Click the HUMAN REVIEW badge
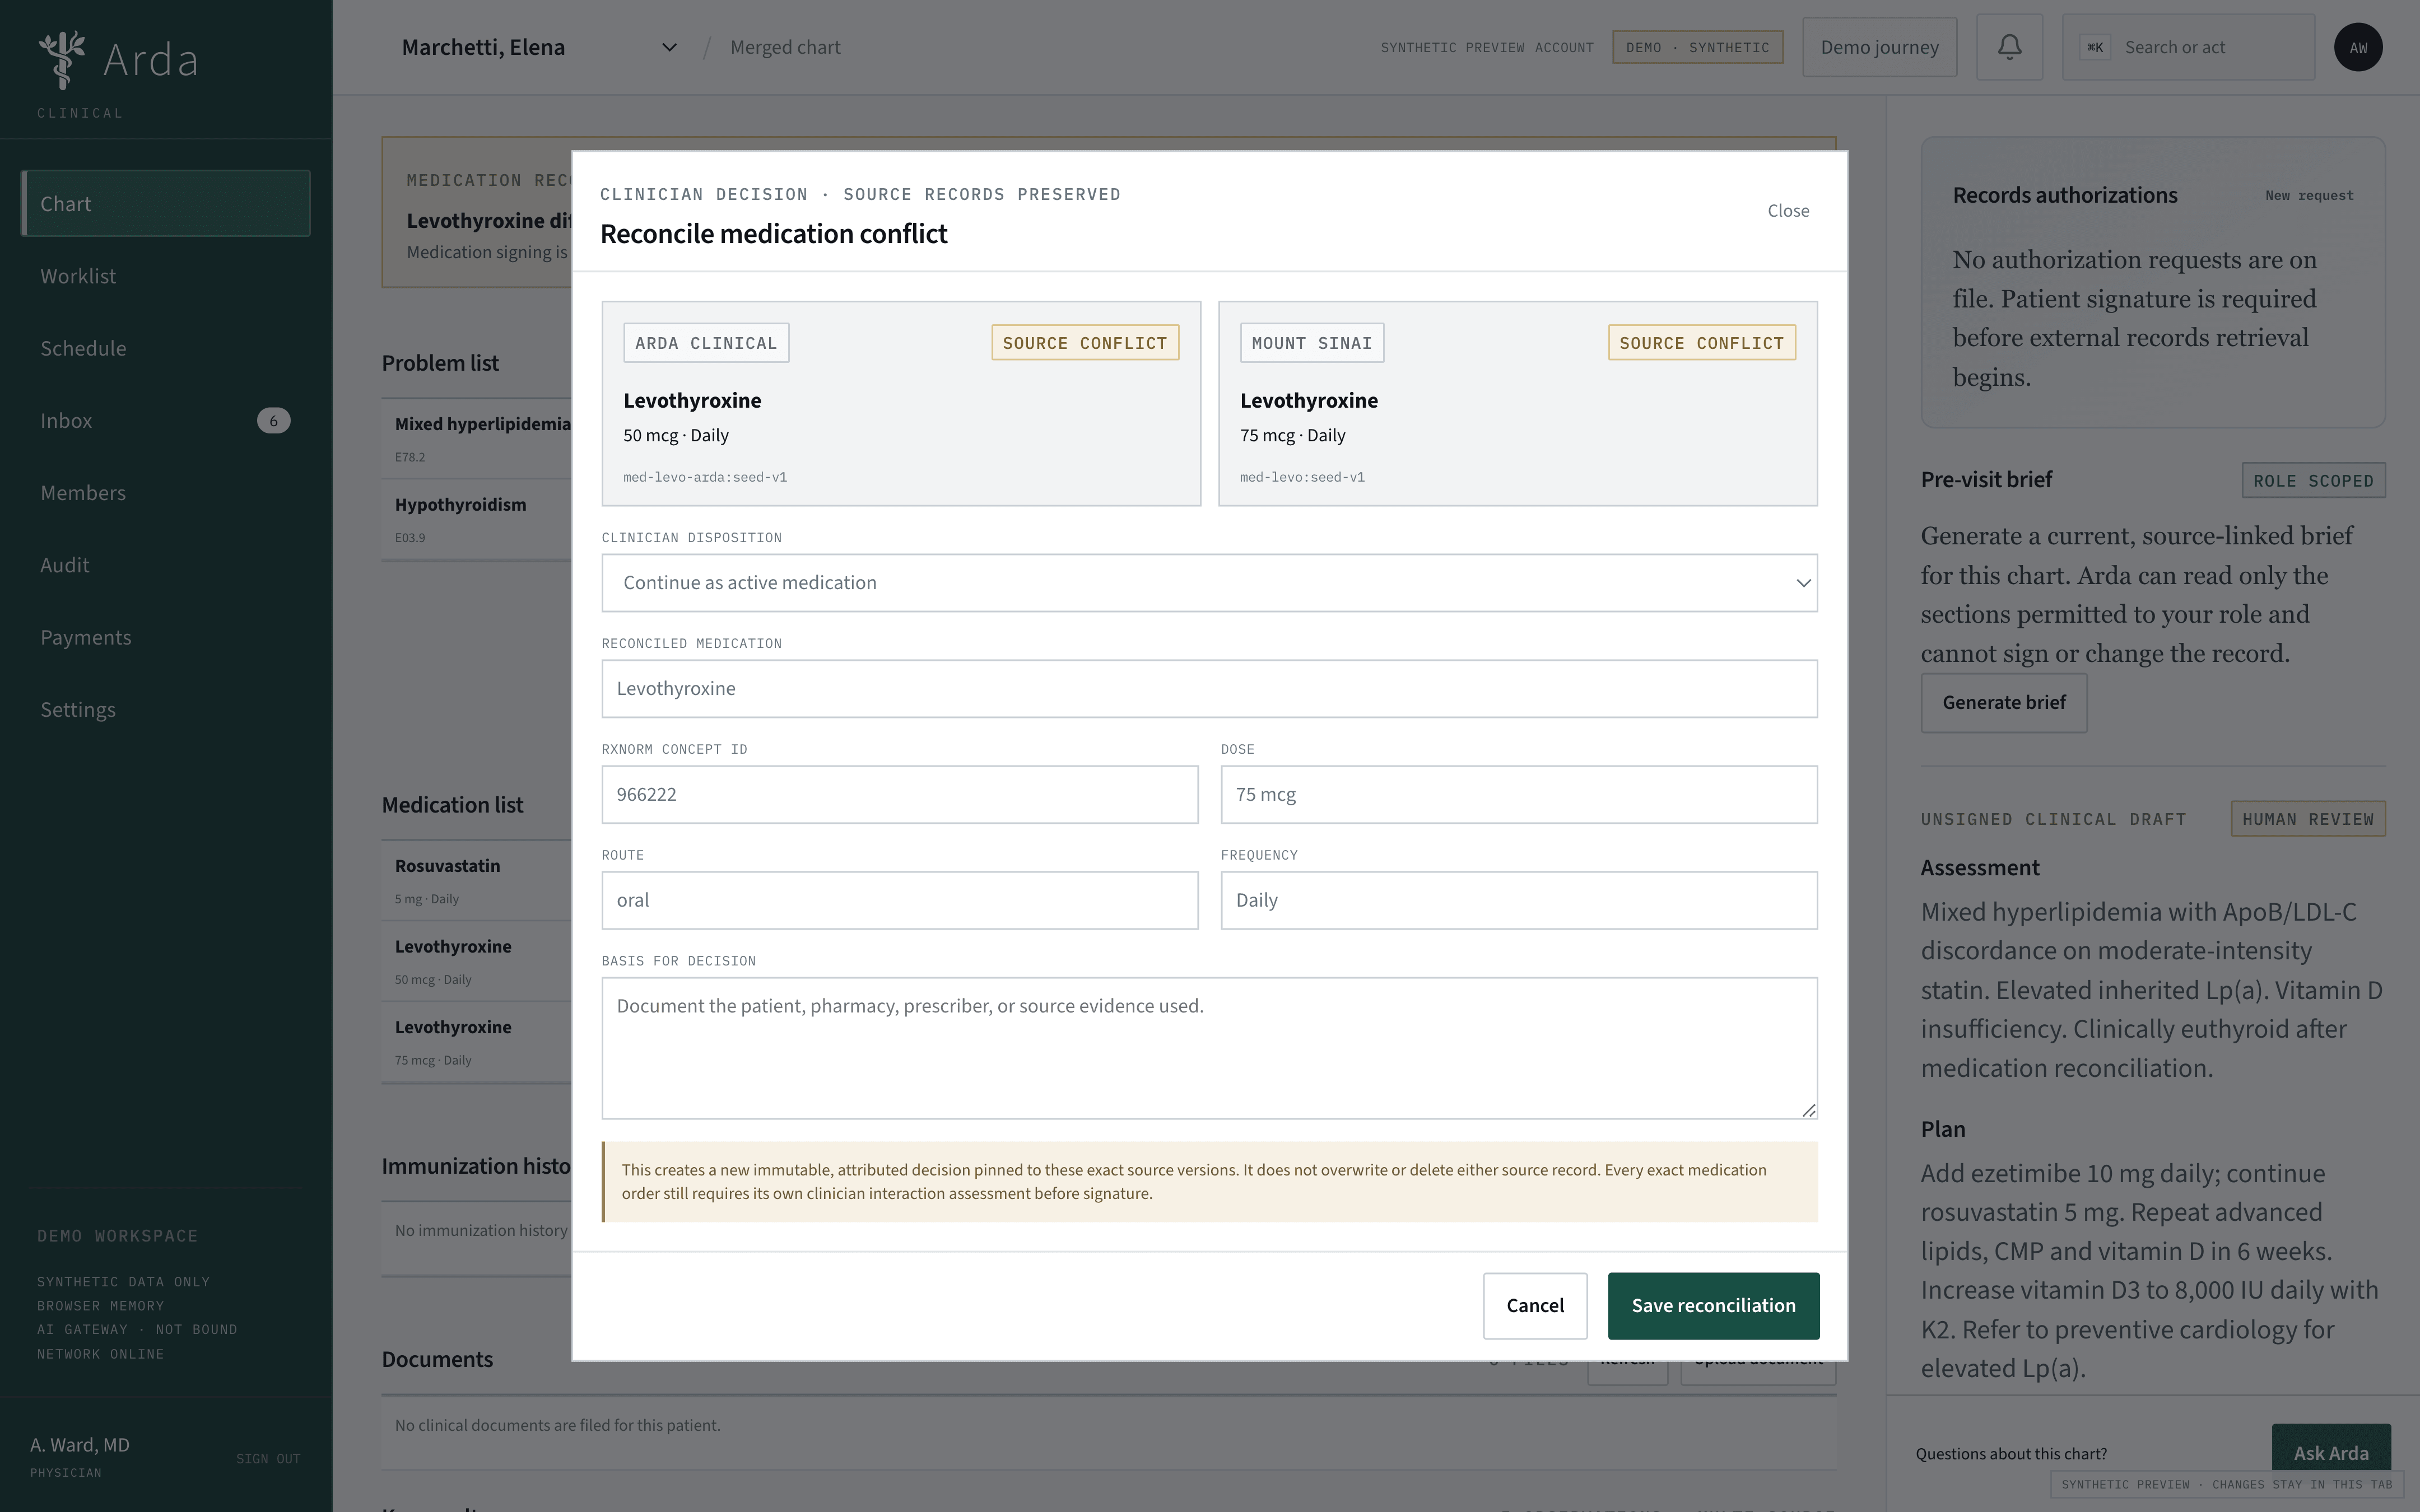This screenshot has height=1512, width=2420. (2308, 819)
